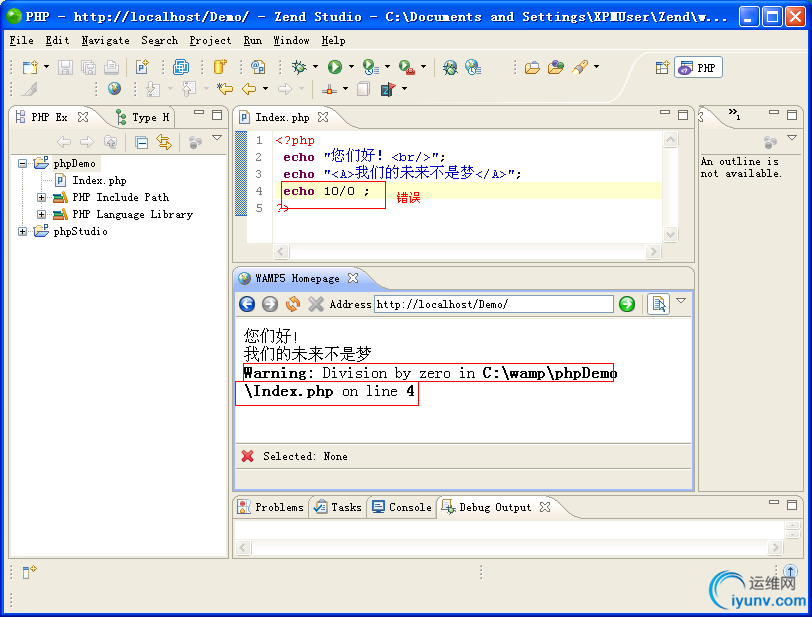Click the green Go button
This screenshot has height=617, width=812.
(627, 304)
